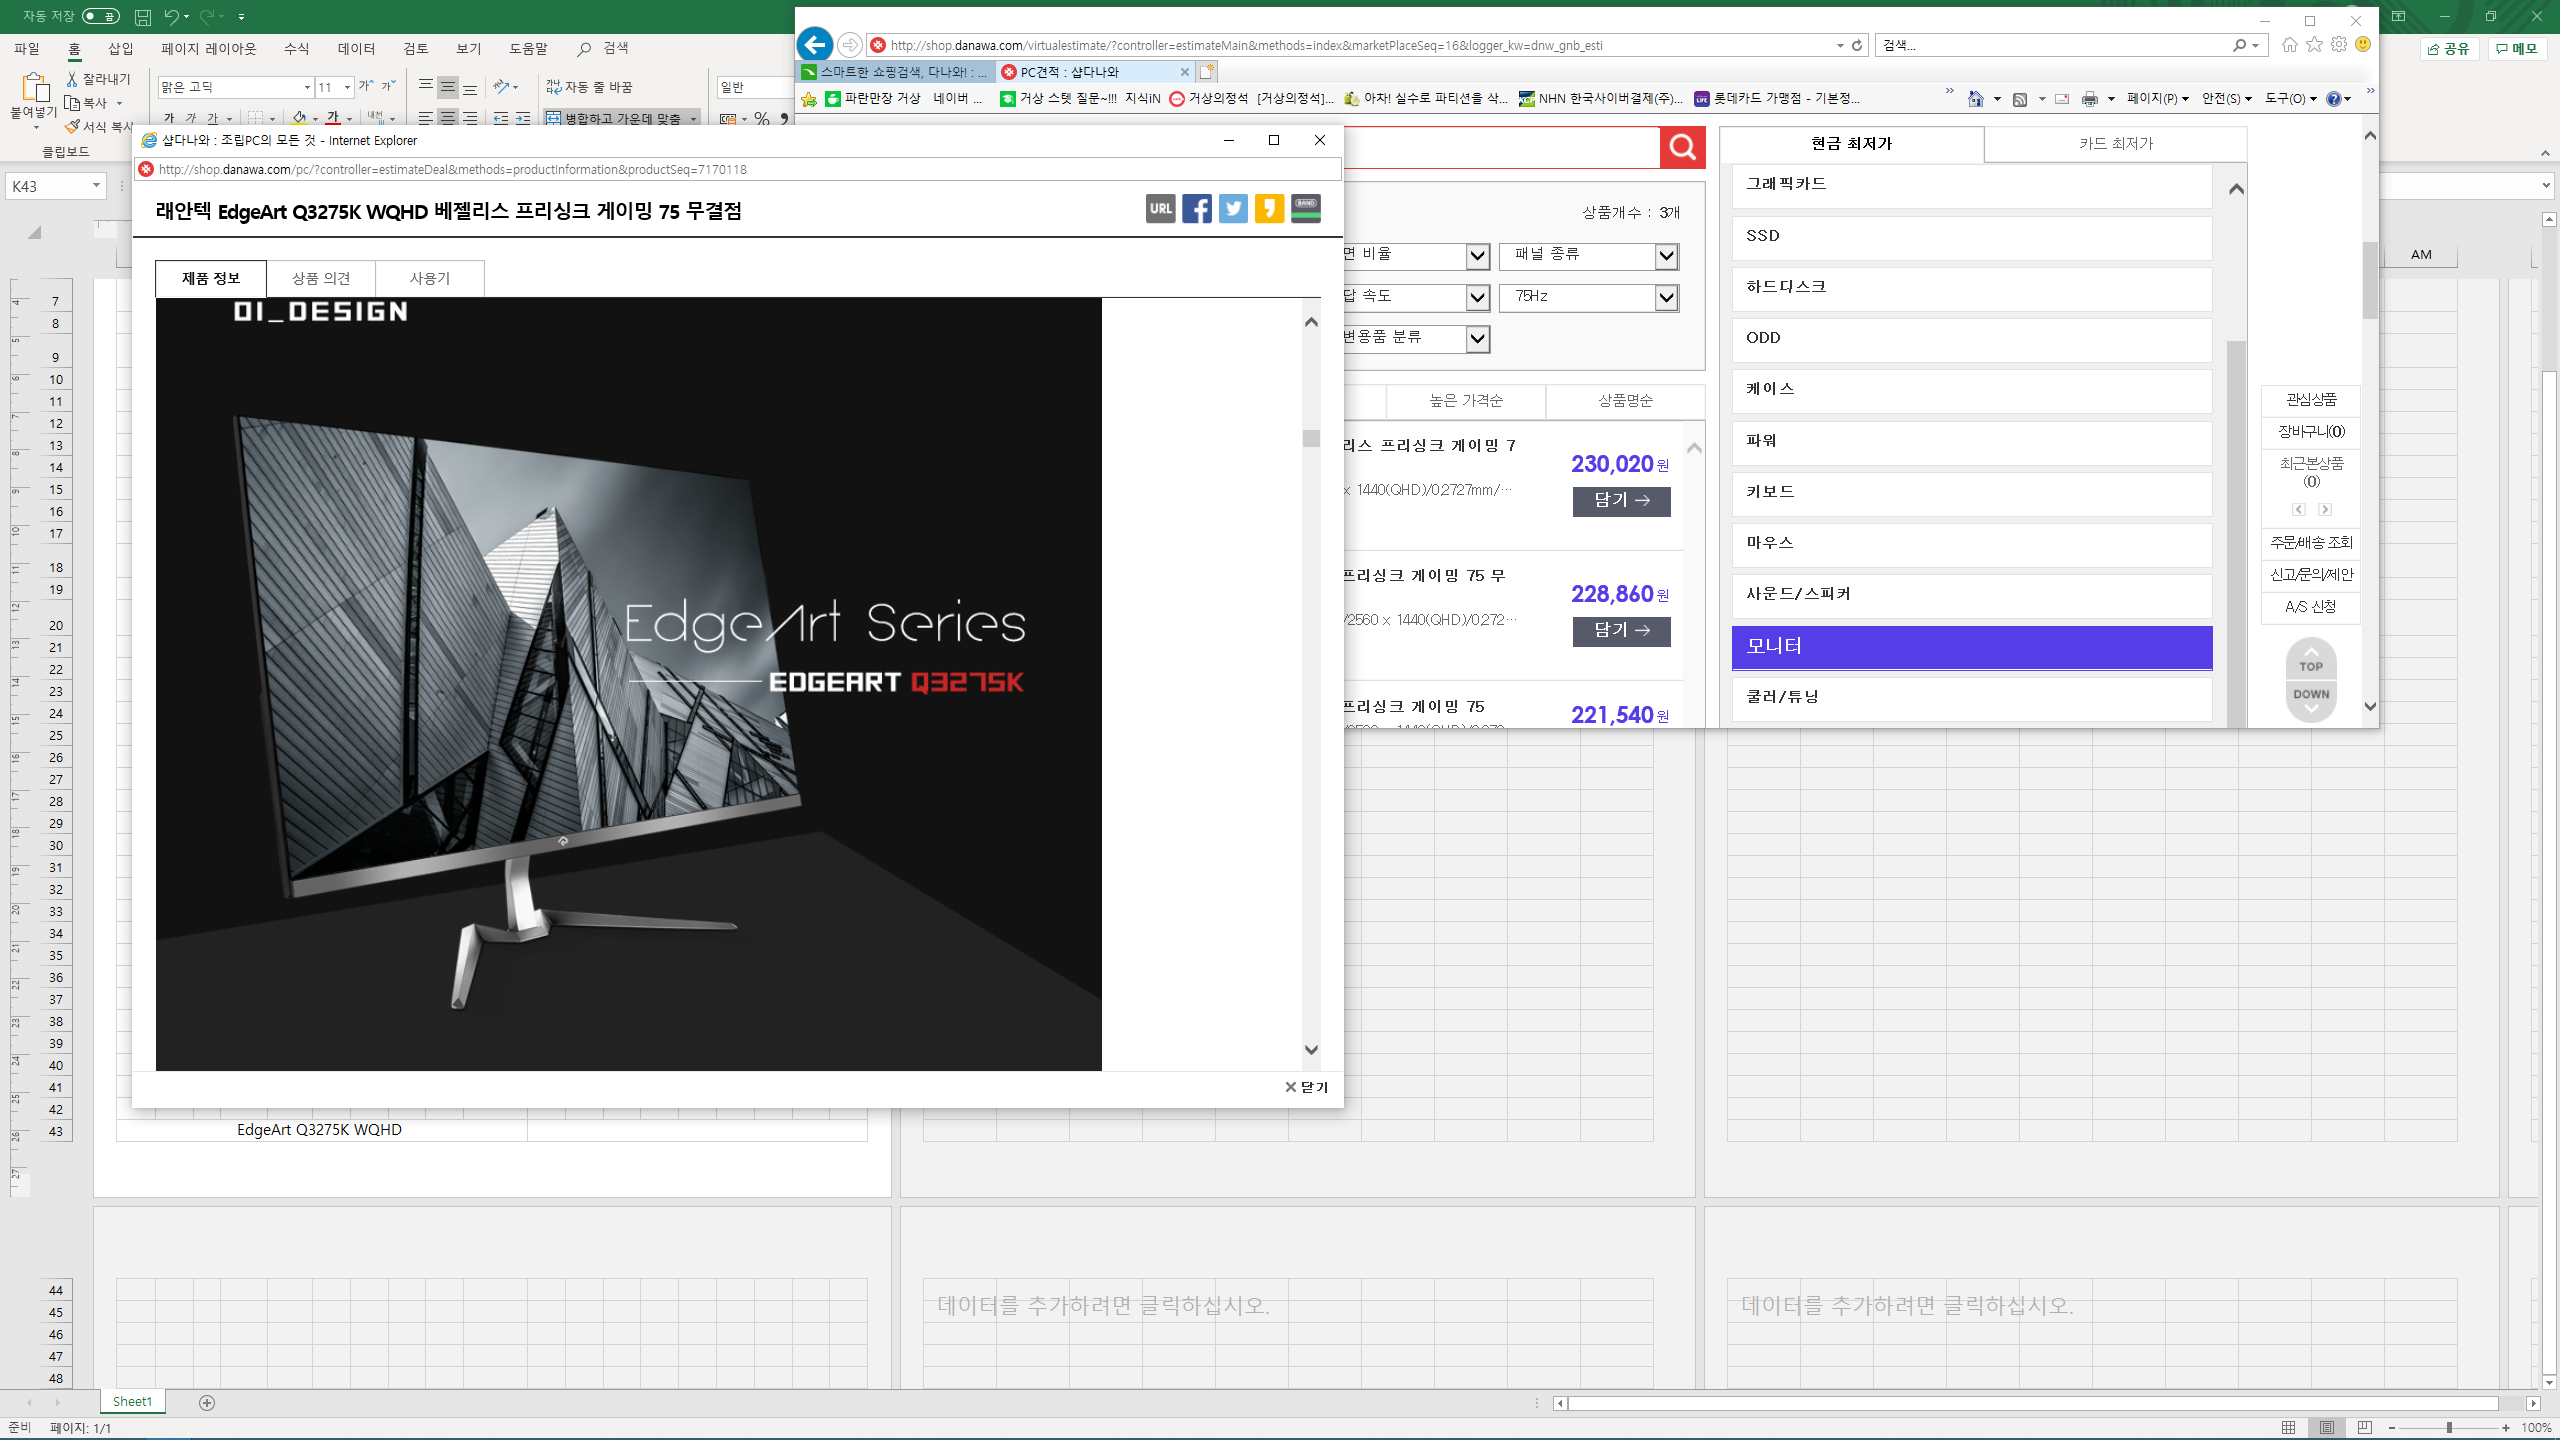2560x1440 pixels.
Task: Open the 페이지 레이아웃 ribbon tab
Action: tap(209, 48)
